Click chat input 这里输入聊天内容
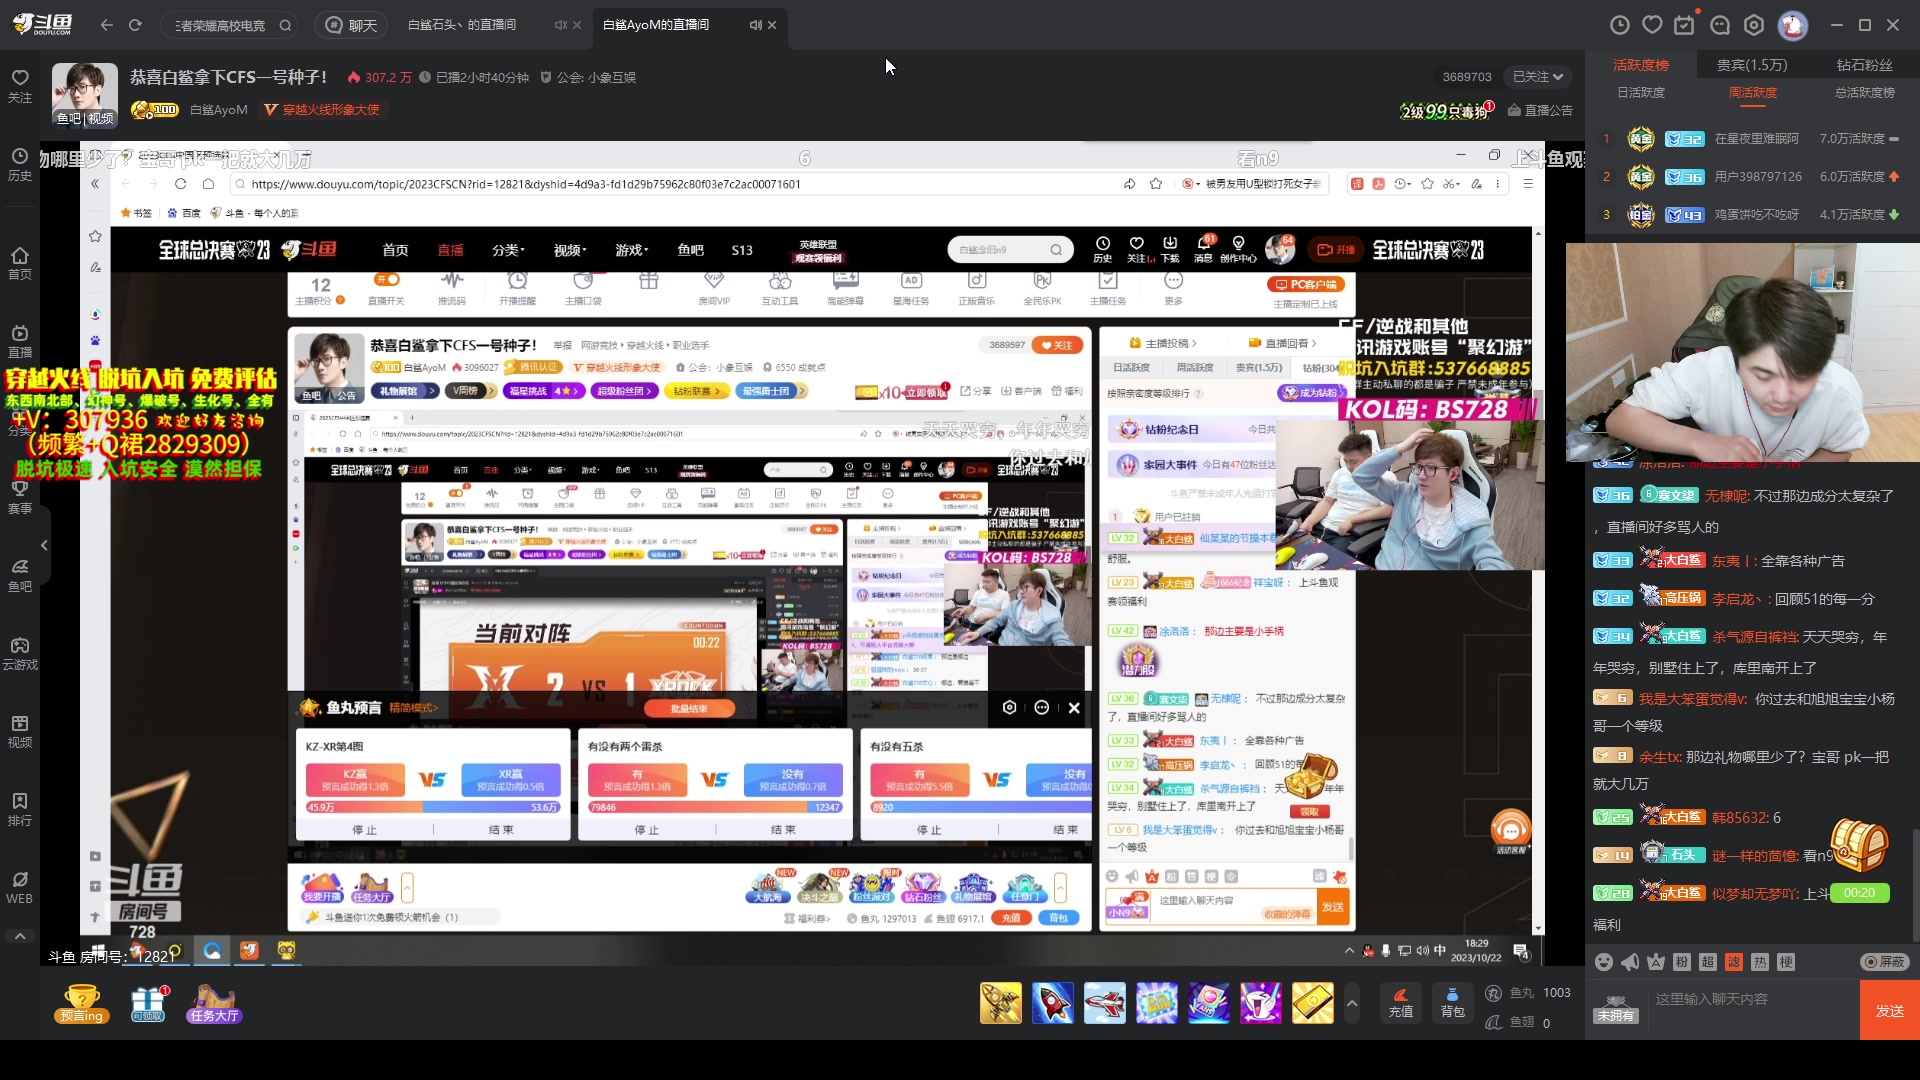Viewport: 1920px width, 1080px height. (x=1750, y=999)
